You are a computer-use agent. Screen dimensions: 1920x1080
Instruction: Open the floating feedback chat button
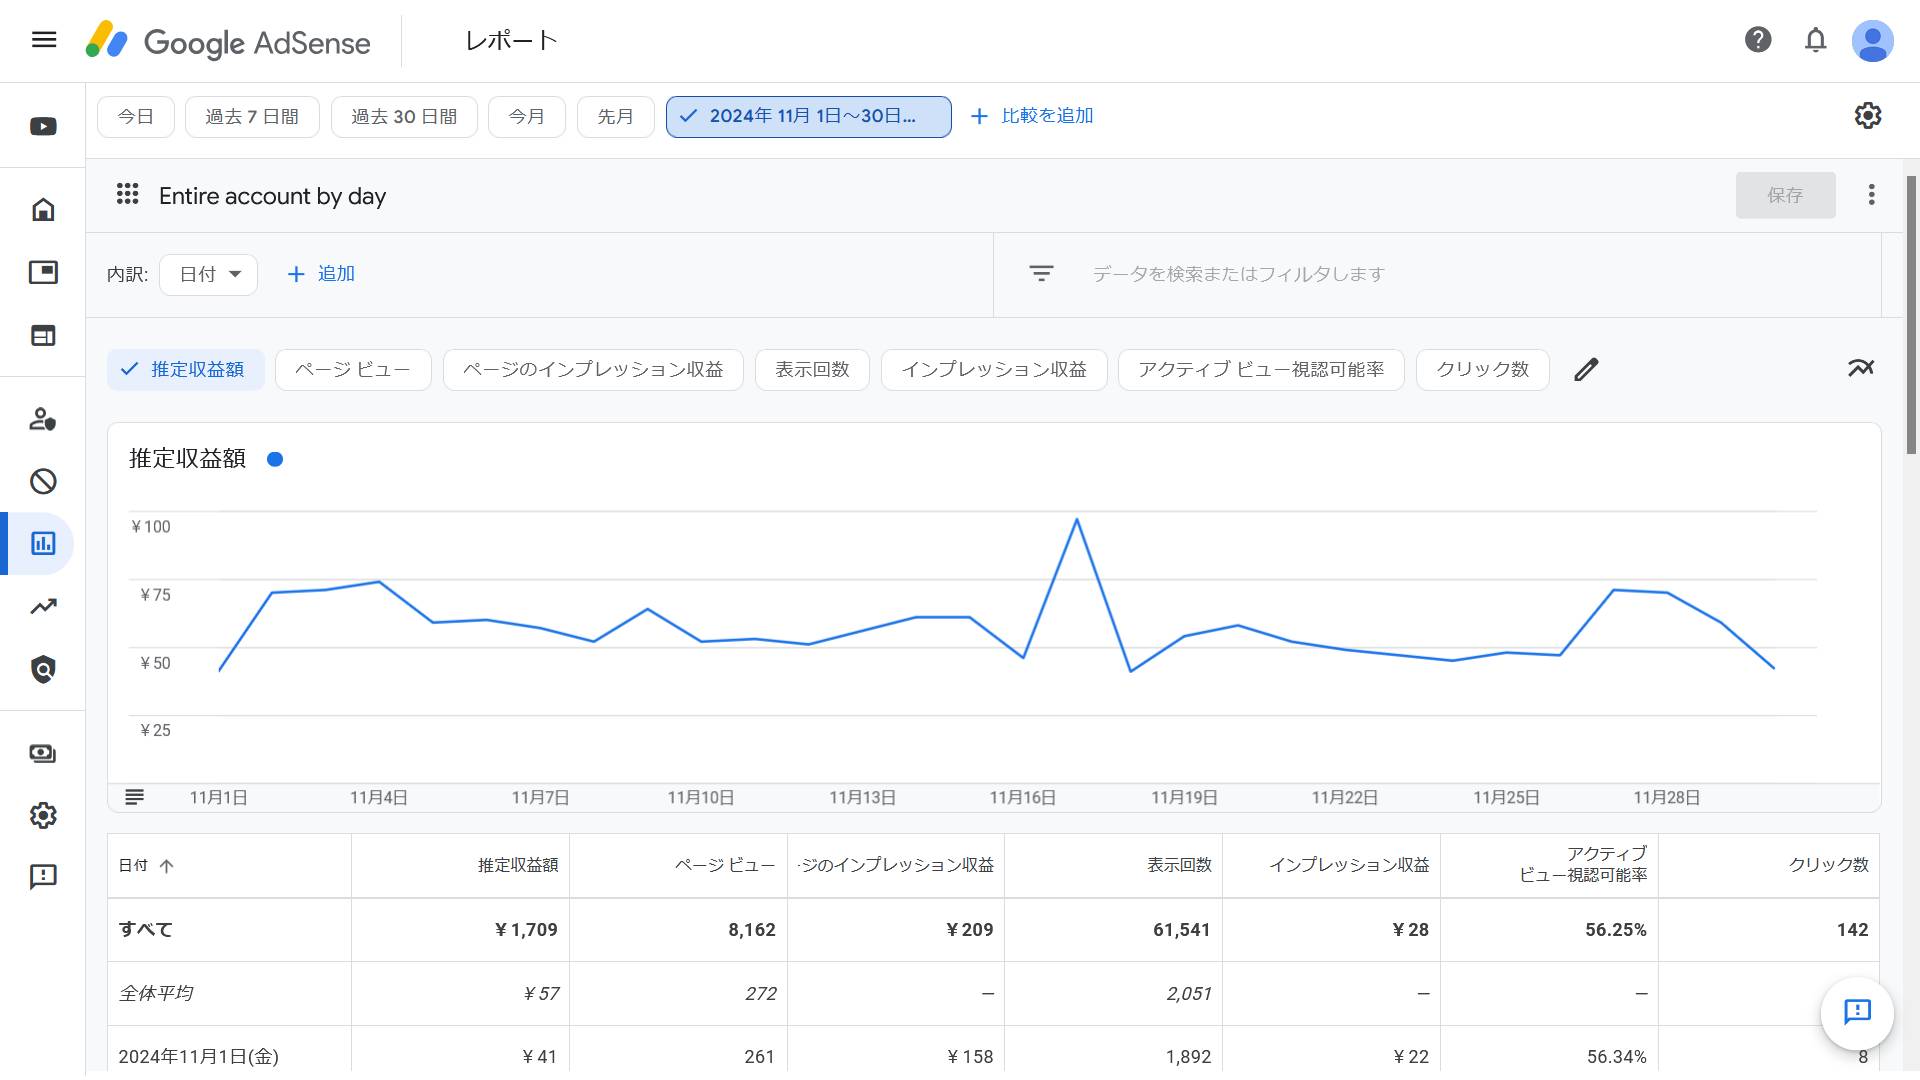click(x=1857, y=1012)
